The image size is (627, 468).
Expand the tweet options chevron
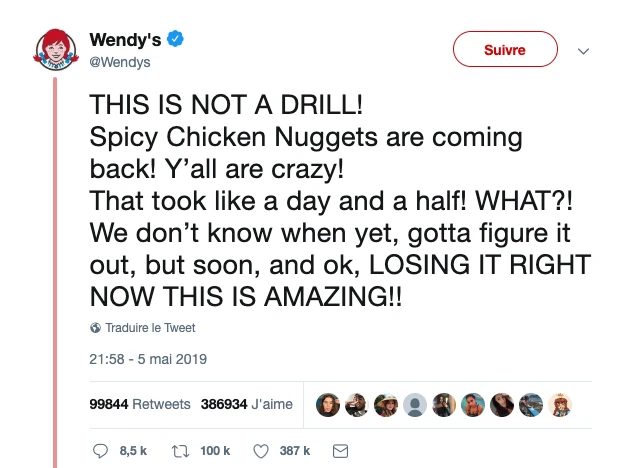[584, 51]
